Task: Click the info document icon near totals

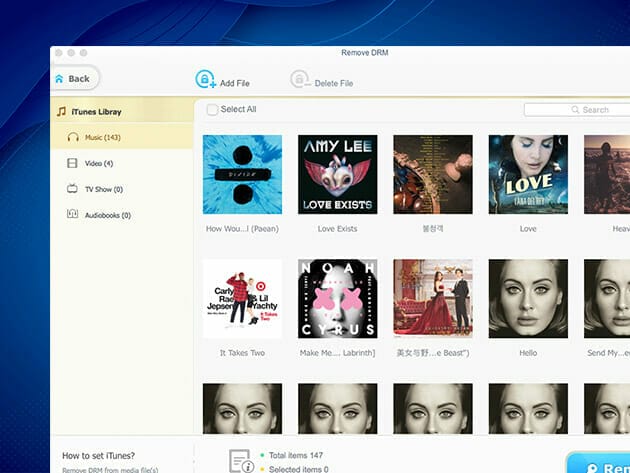Action: 241,460
